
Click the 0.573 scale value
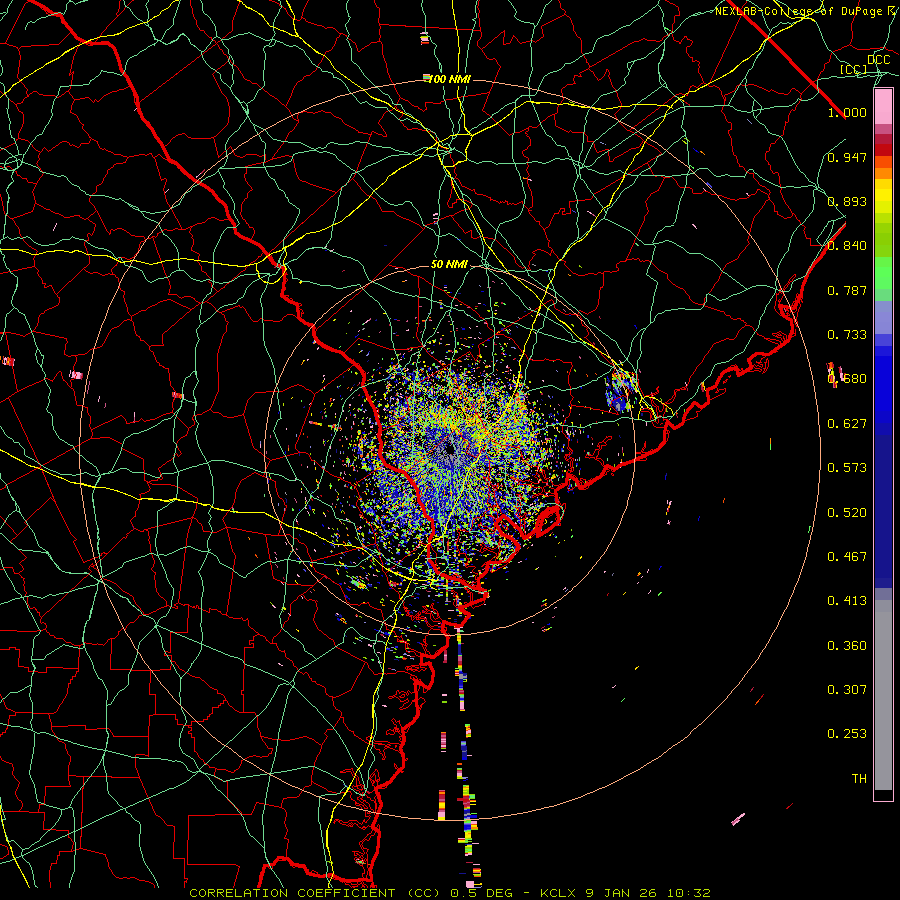point(847,468)
